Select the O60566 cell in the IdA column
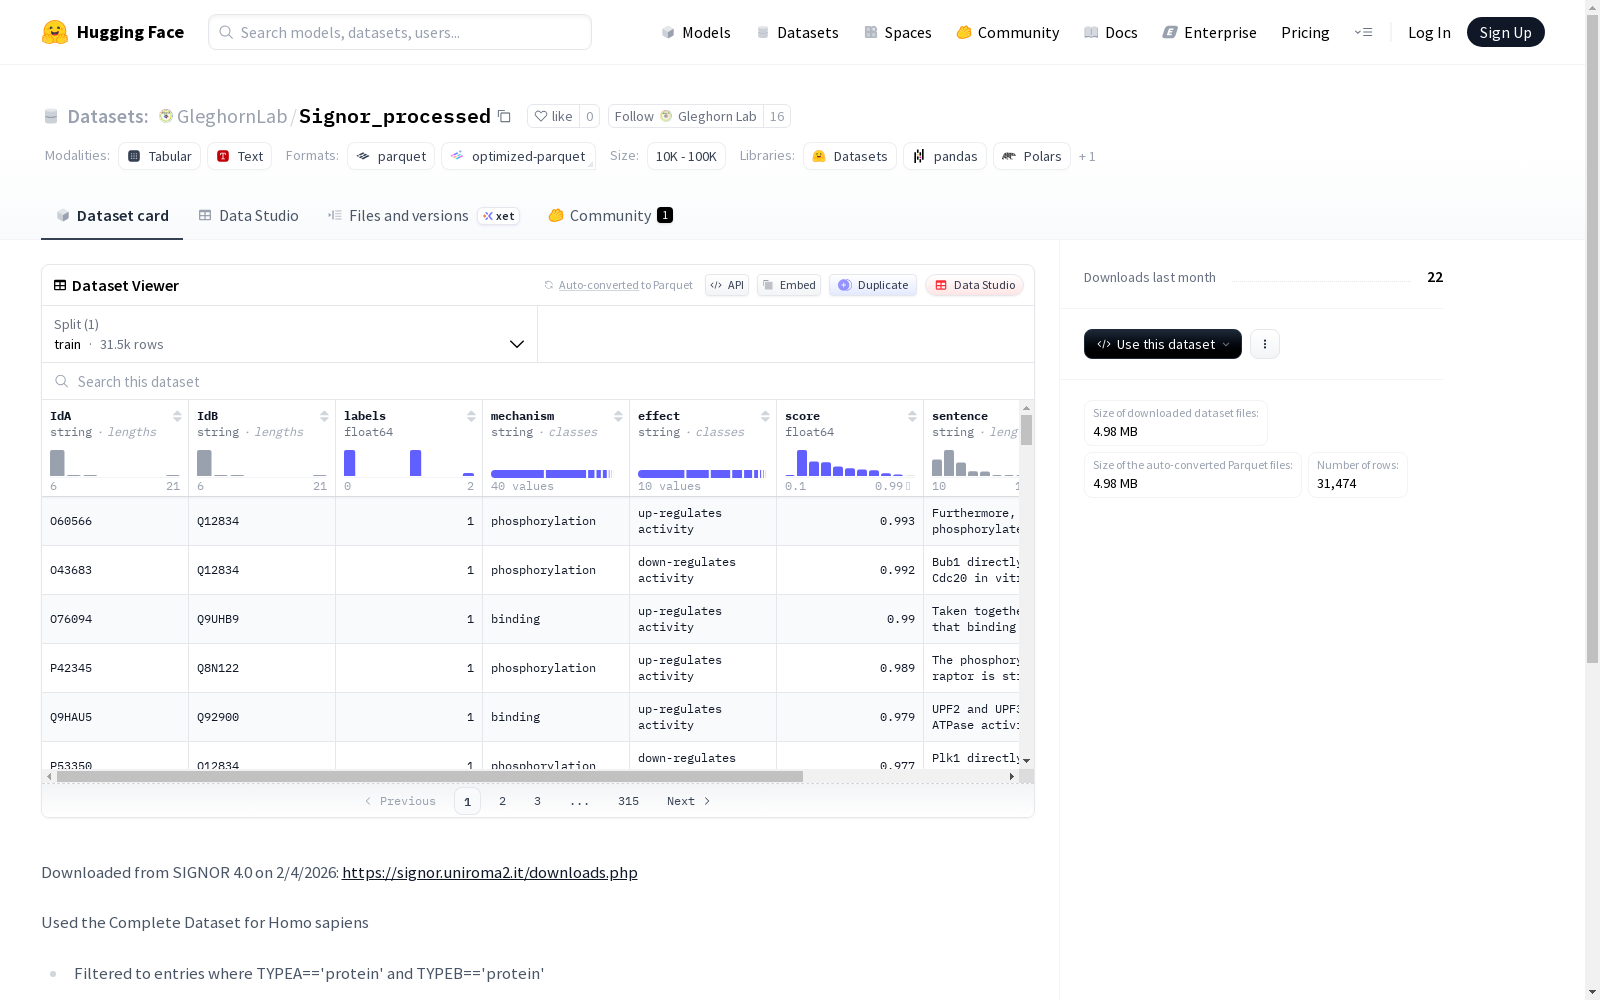The image size is (1600, 1000). [x=115, y=521]
